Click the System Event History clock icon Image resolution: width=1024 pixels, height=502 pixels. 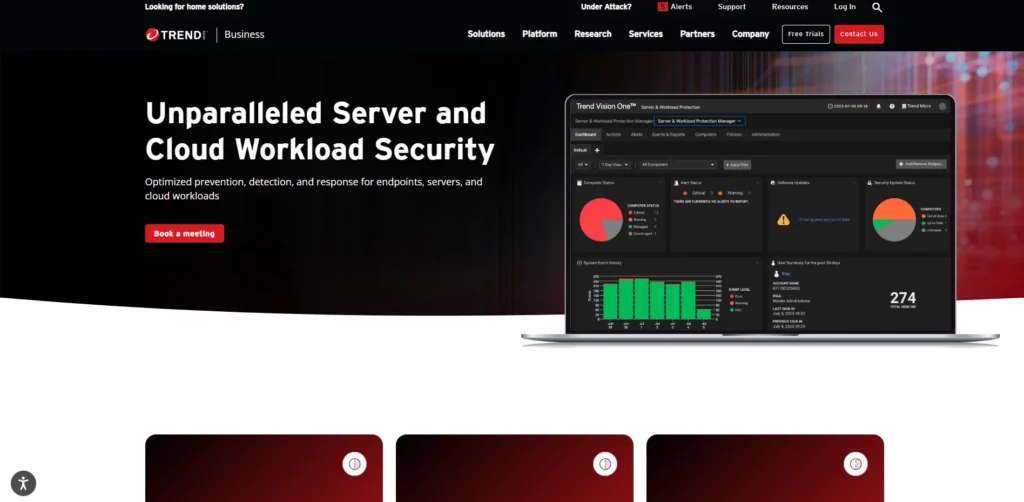click(579, 263)
